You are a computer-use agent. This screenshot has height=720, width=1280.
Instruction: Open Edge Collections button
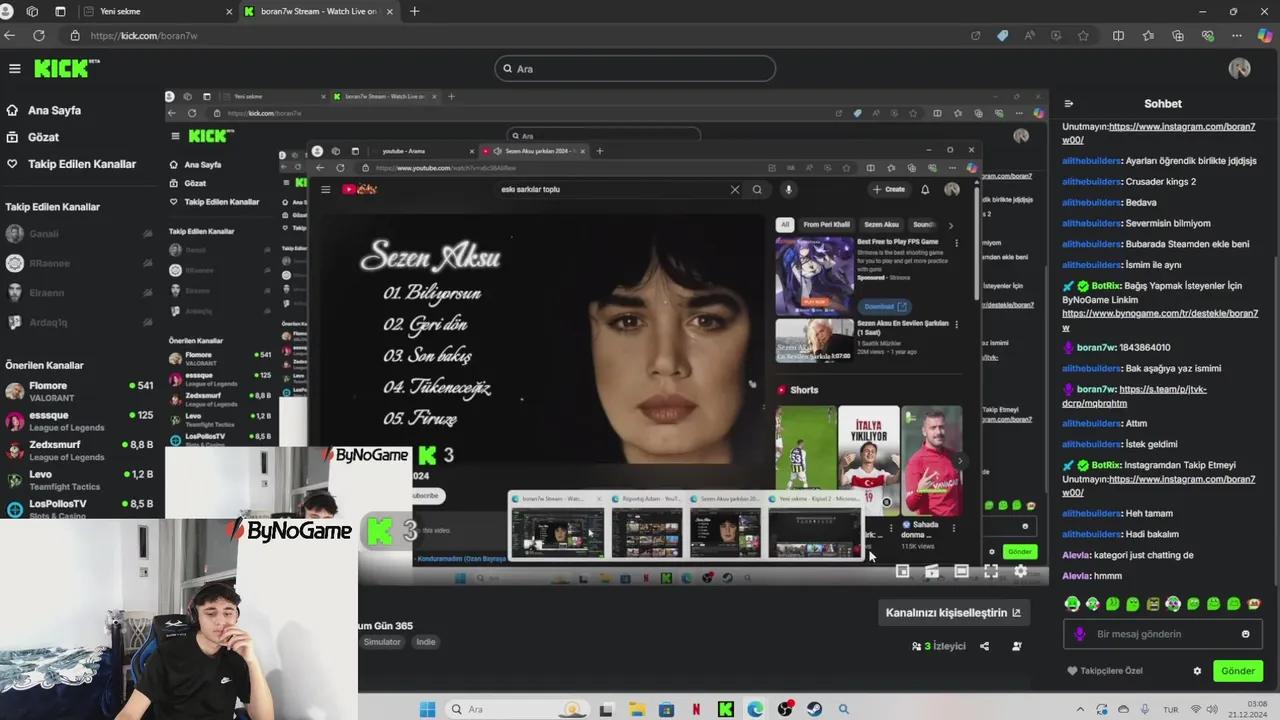click(x=1178, y=35)
